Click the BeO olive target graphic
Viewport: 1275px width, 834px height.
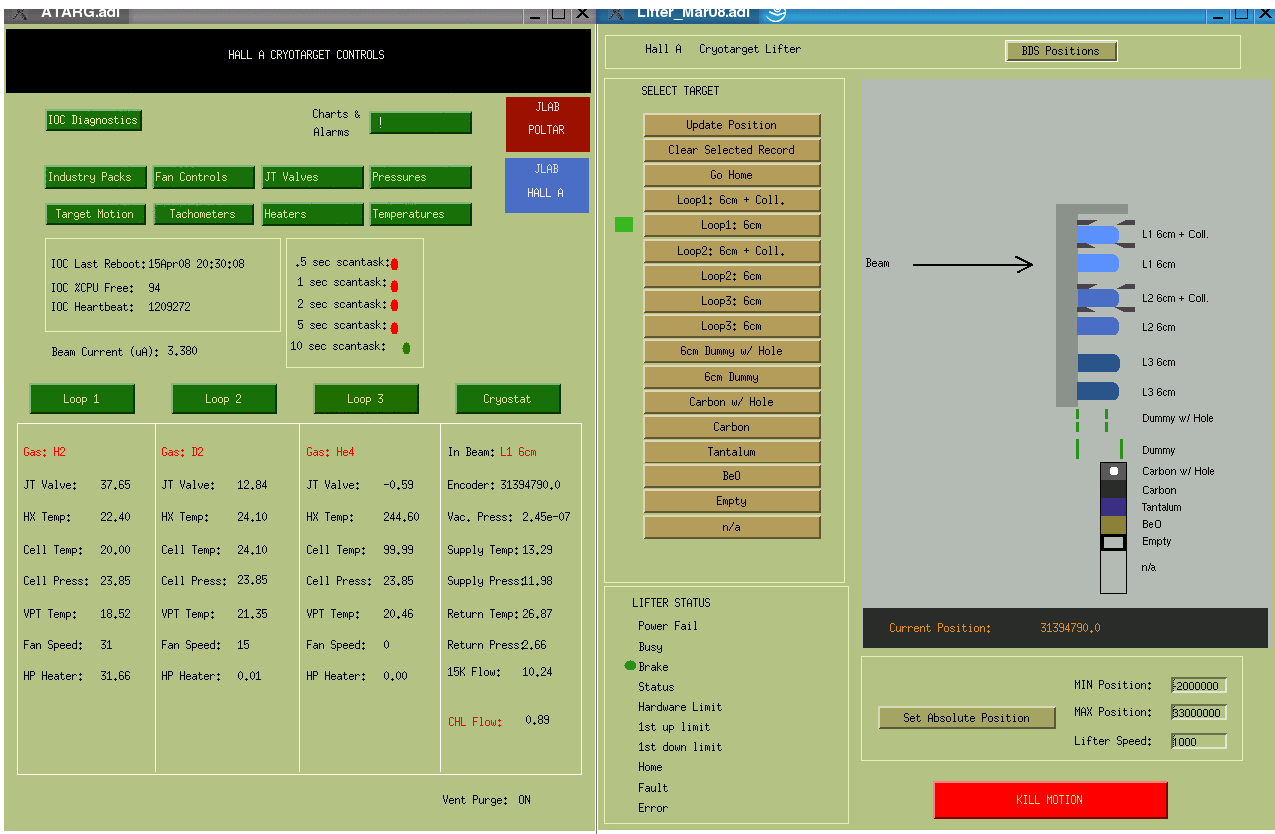point(1113,525)
